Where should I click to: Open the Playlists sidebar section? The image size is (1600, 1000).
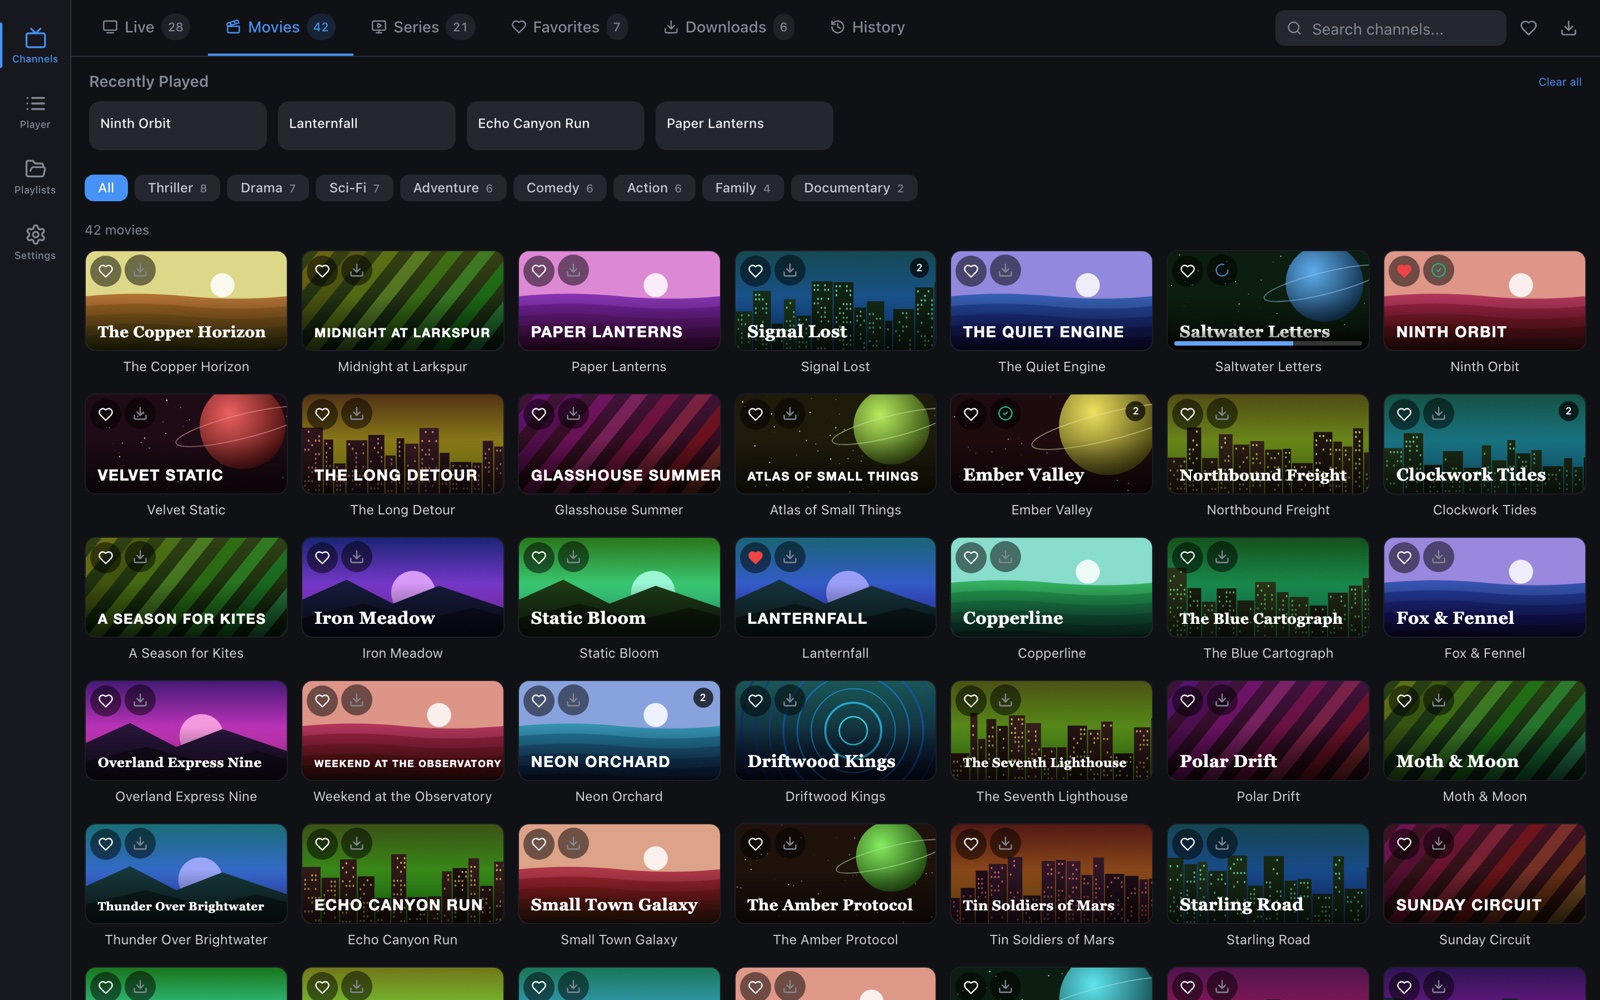coord(35,176)
